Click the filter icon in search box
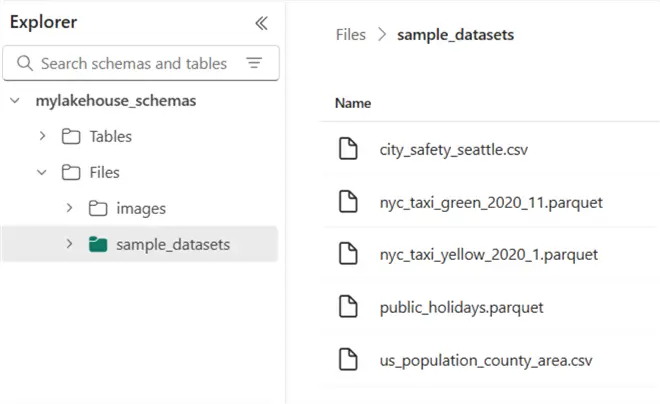This screenshot has width=660, height=404. pyautogui.click(x=254, y=63)
